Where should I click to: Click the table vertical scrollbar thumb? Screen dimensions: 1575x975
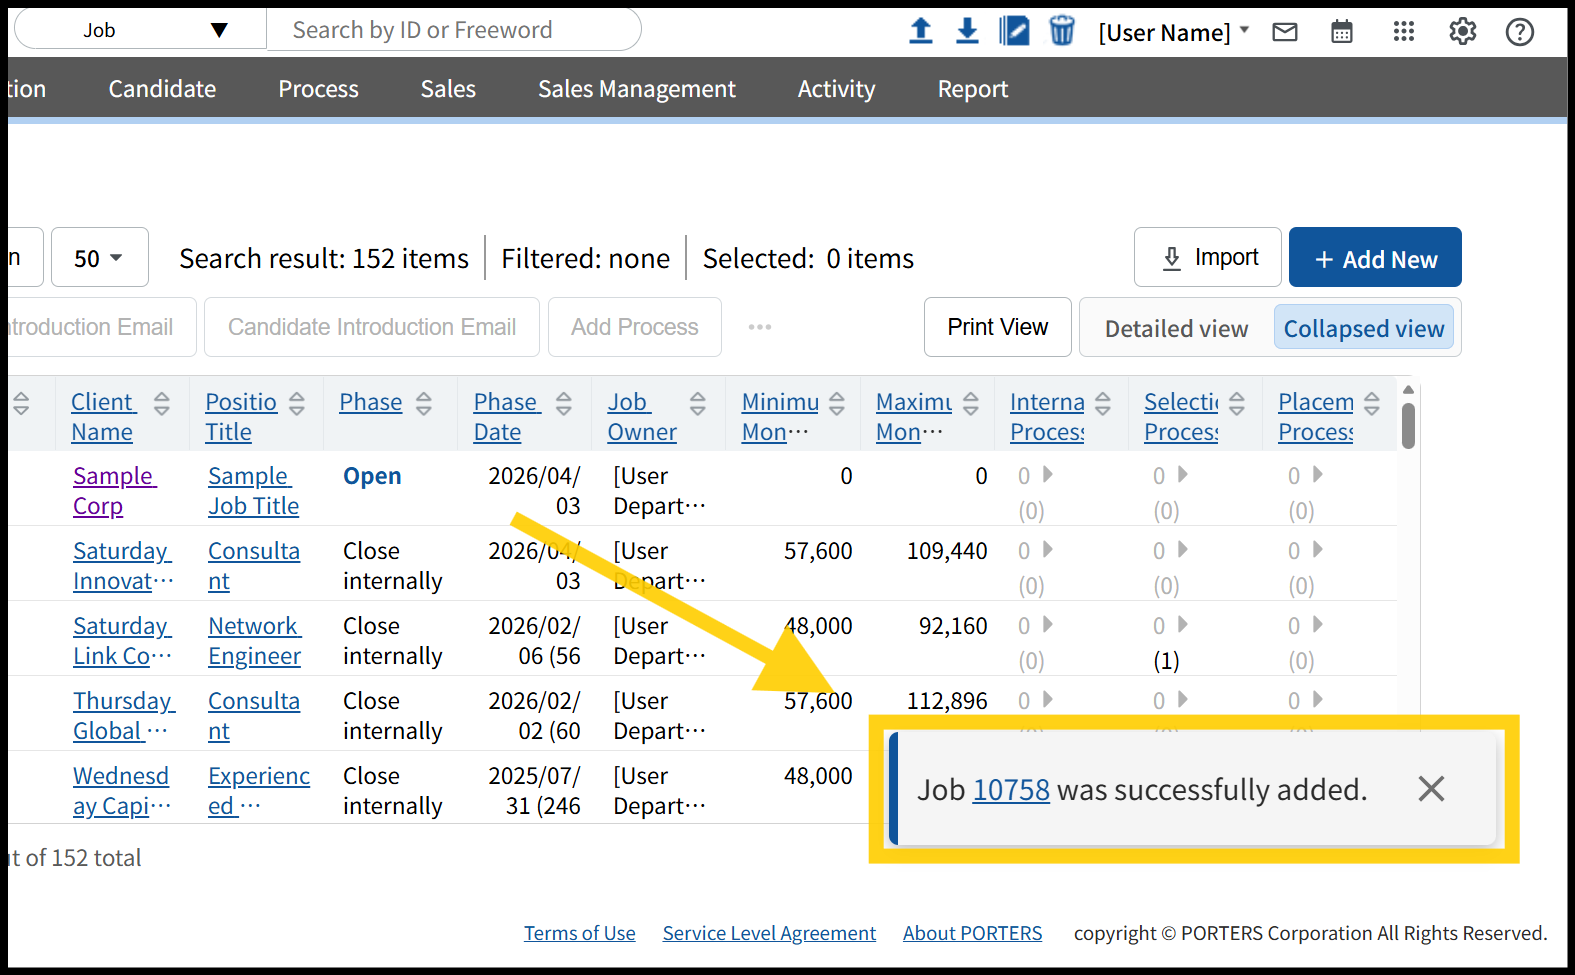(1408, 425)
